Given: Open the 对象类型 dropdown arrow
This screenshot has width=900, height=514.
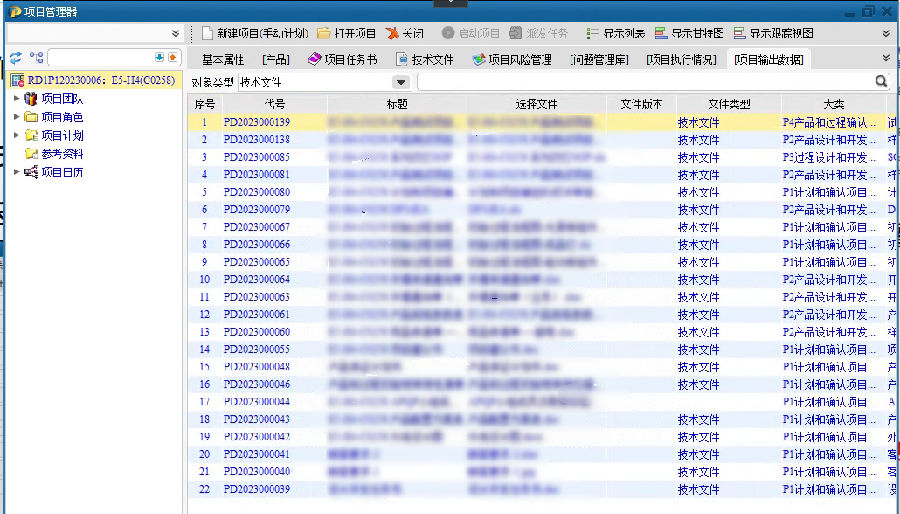Looking at the screenshot, I should [x=401, y=82].
